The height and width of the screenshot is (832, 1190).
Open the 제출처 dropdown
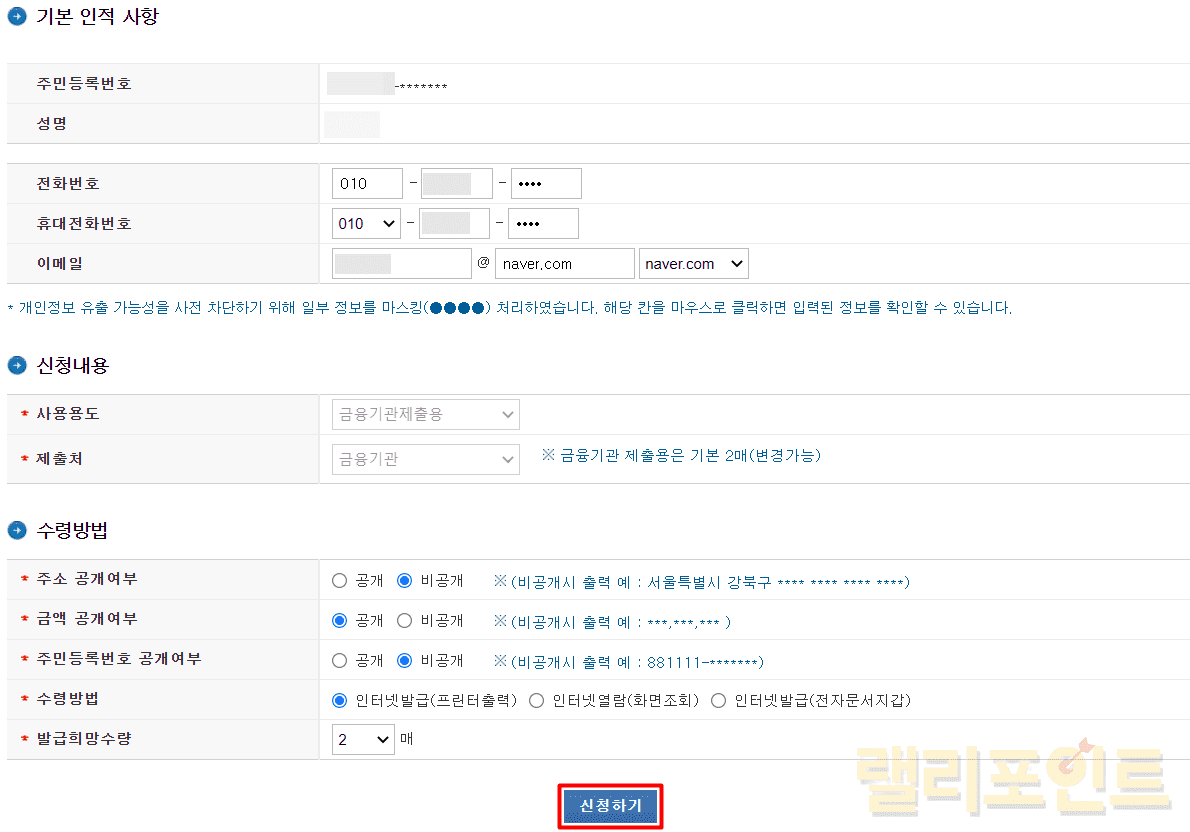(x=425, y=460)
